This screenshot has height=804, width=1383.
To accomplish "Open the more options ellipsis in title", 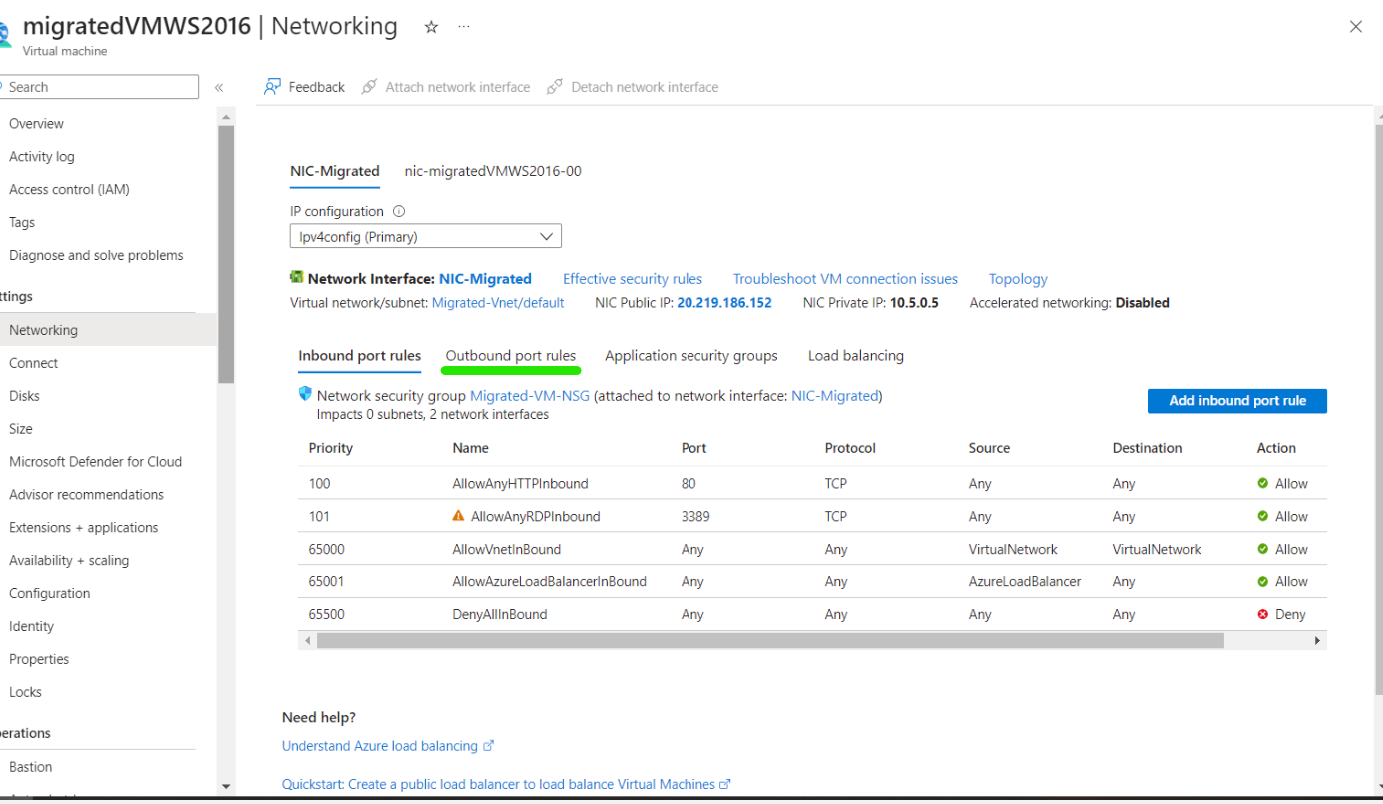I will (464, 27).
